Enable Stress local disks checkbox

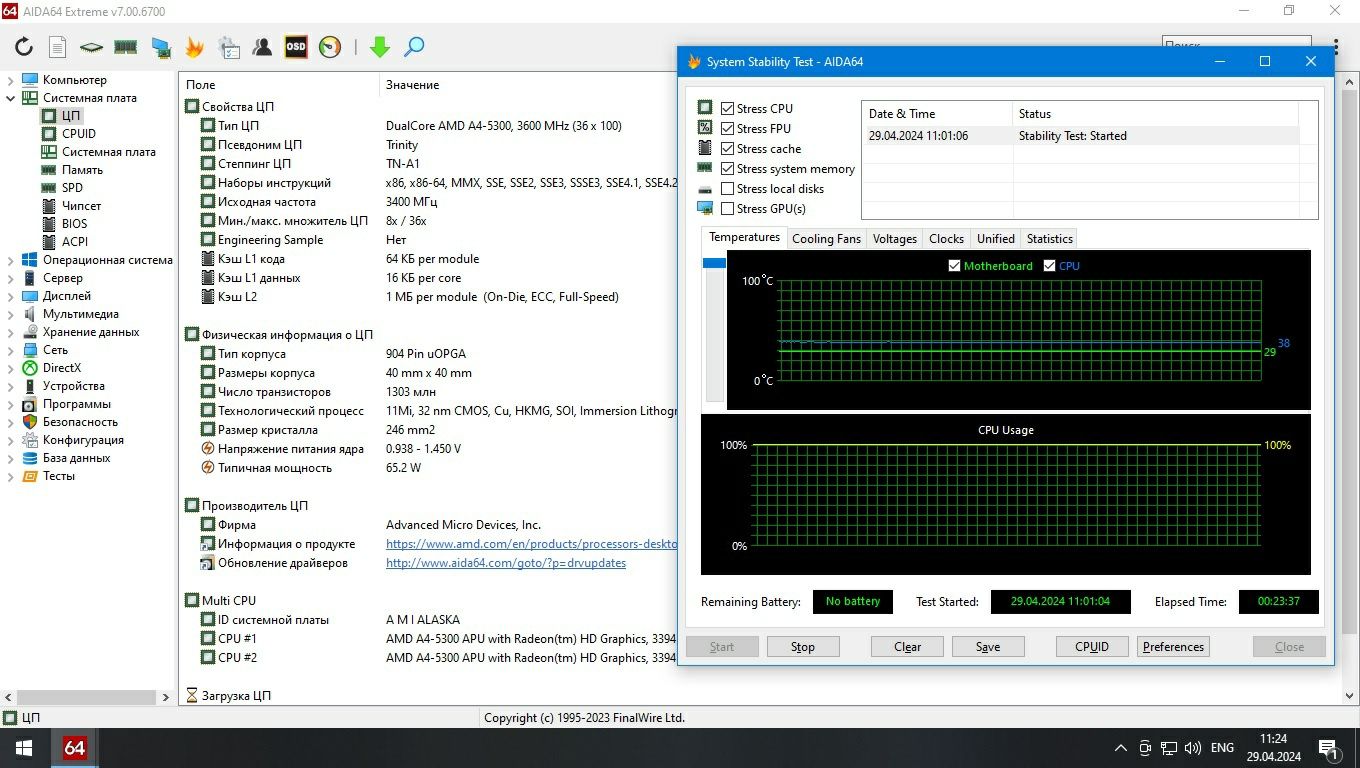coord(727,189)
